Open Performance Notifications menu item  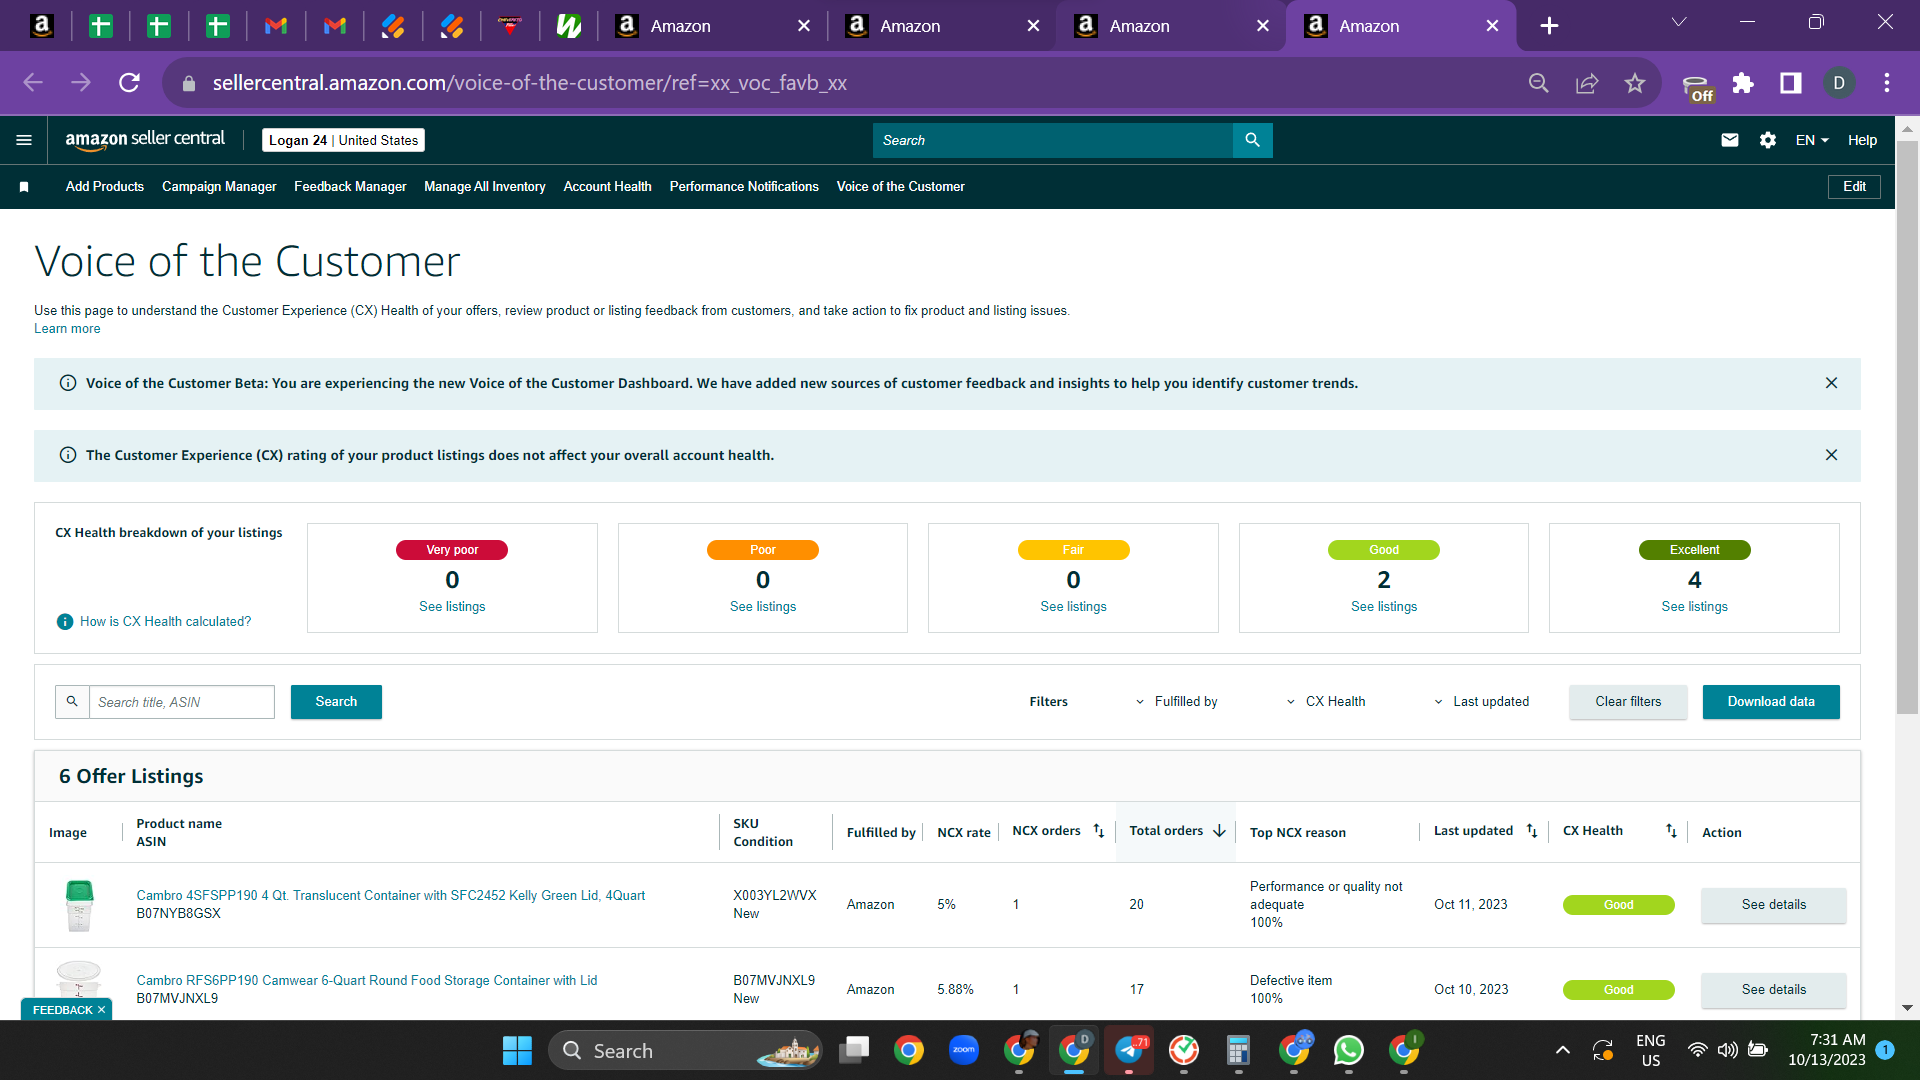coord(744,187)
